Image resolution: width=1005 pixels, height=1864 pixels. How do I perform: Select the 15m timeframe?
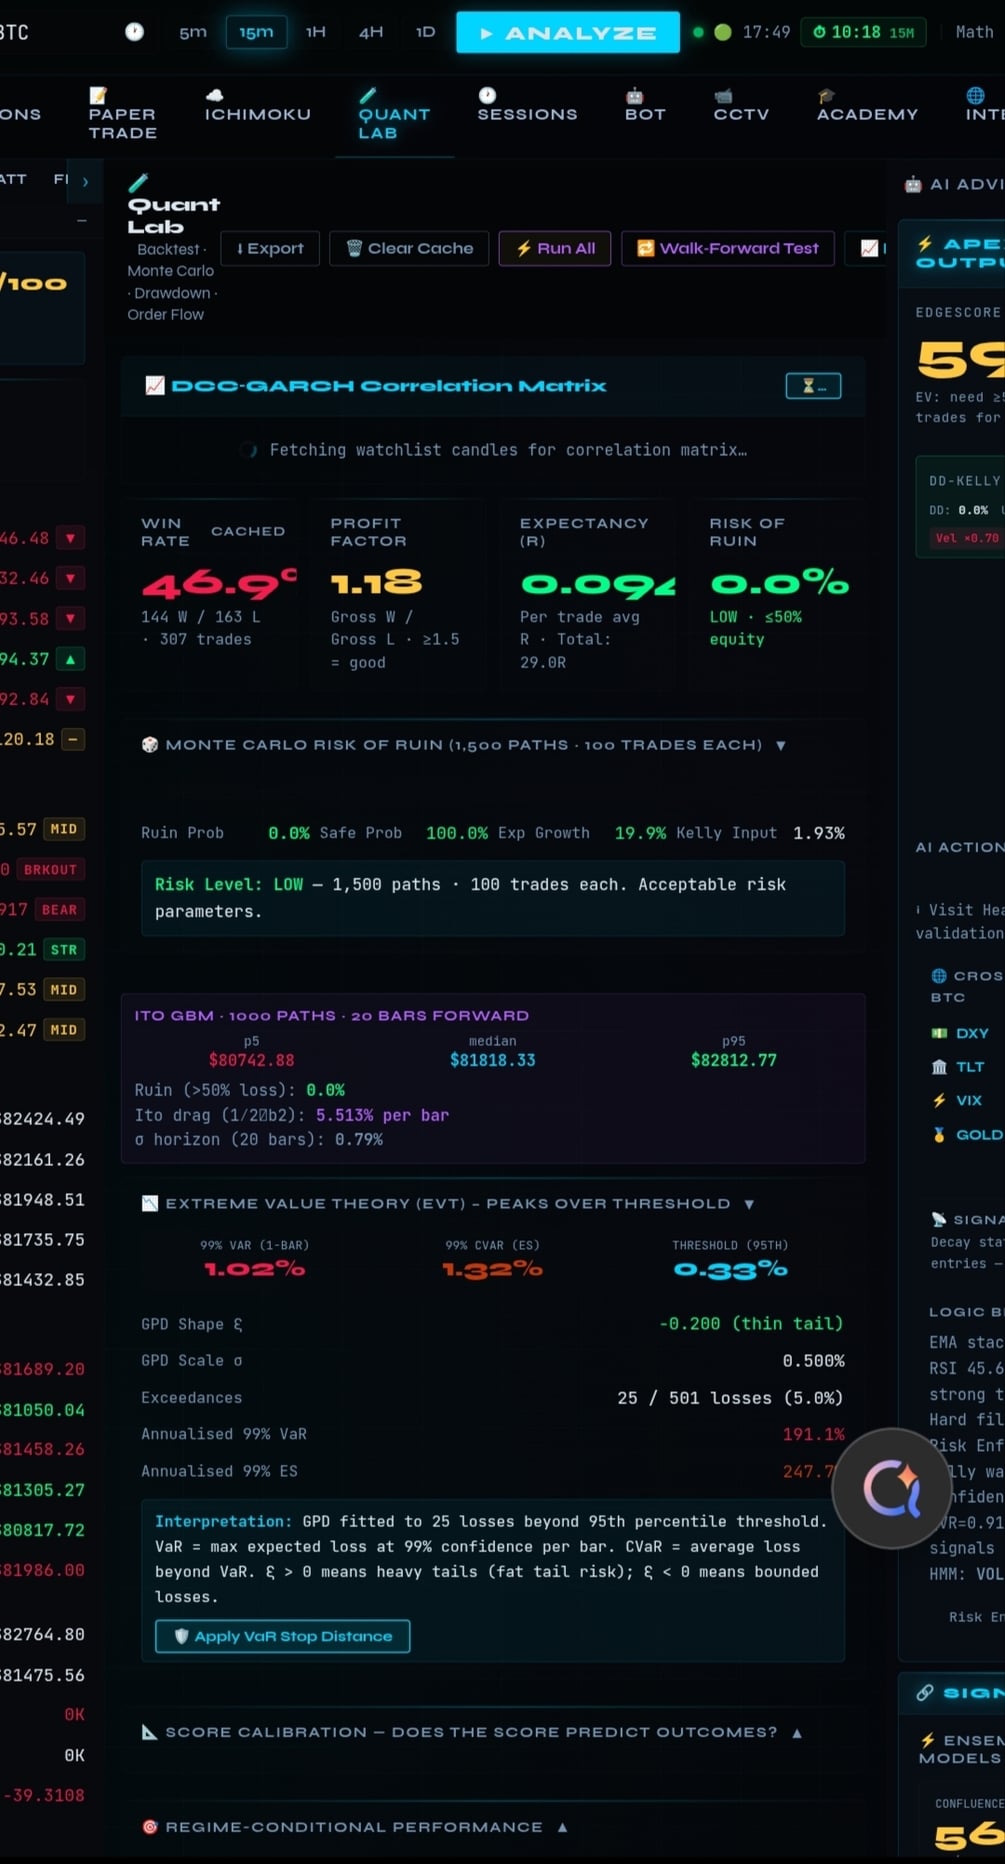[256, 32]
